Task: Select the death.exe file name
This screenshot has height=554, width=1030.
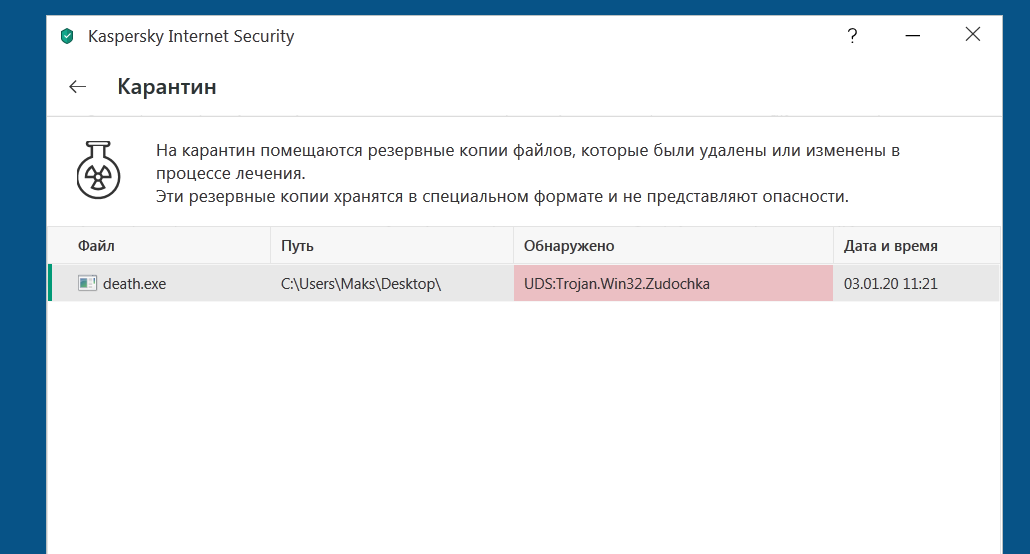Action: 134,284
